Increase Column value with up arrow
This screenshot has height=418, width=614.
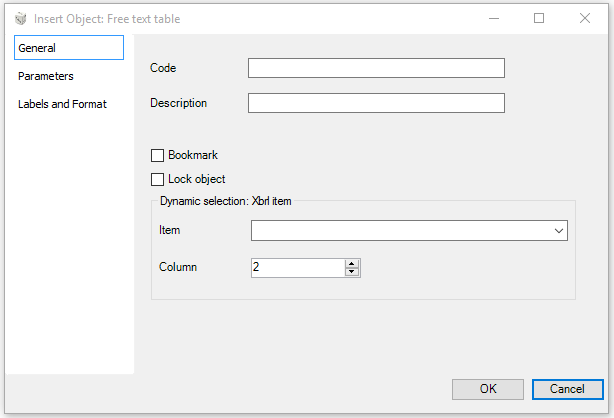[352, 264]
